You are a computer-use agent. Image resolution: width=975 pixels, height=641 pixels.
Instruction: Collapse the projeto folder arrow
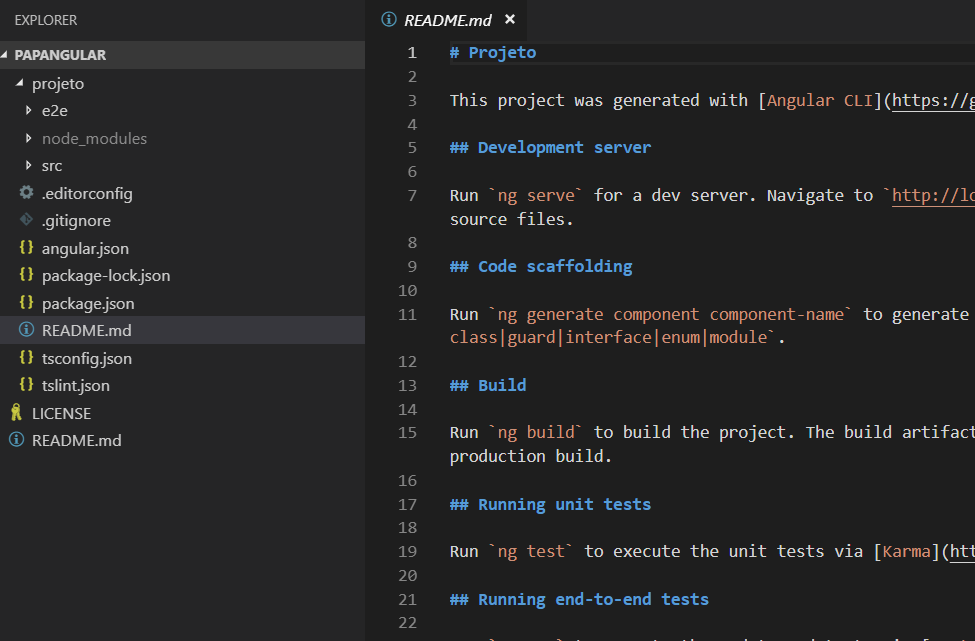pos(19,83)
